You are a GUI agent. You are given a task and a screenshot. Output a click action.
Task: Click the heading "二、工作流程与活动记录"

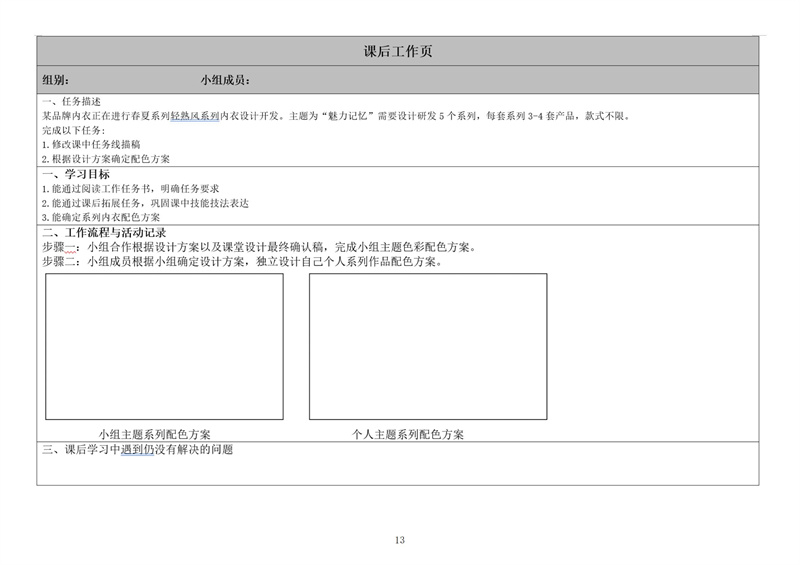pyautogui.click(x=104, y=233)
